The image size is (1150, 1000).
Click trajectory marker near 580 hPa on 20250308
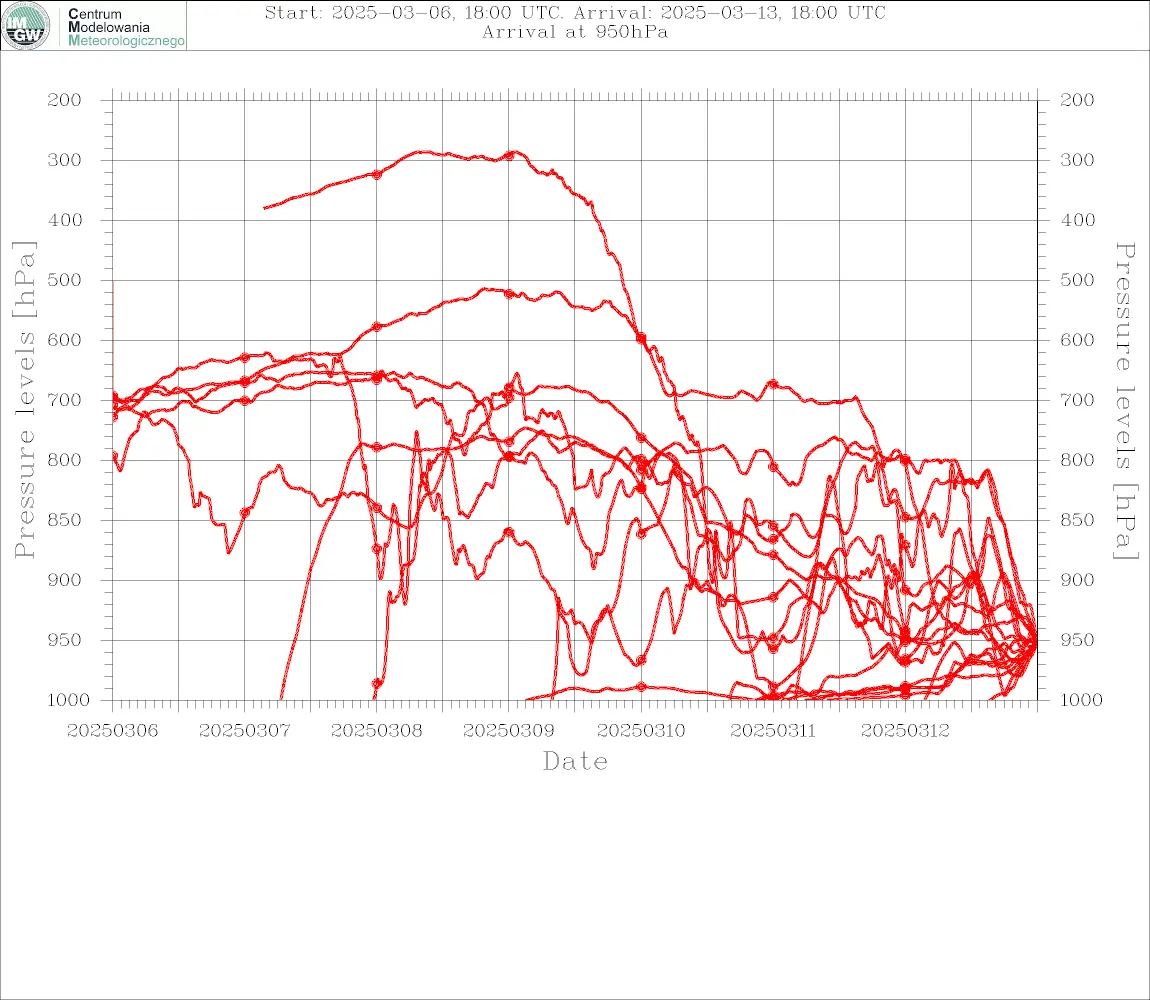click(377, 326)
